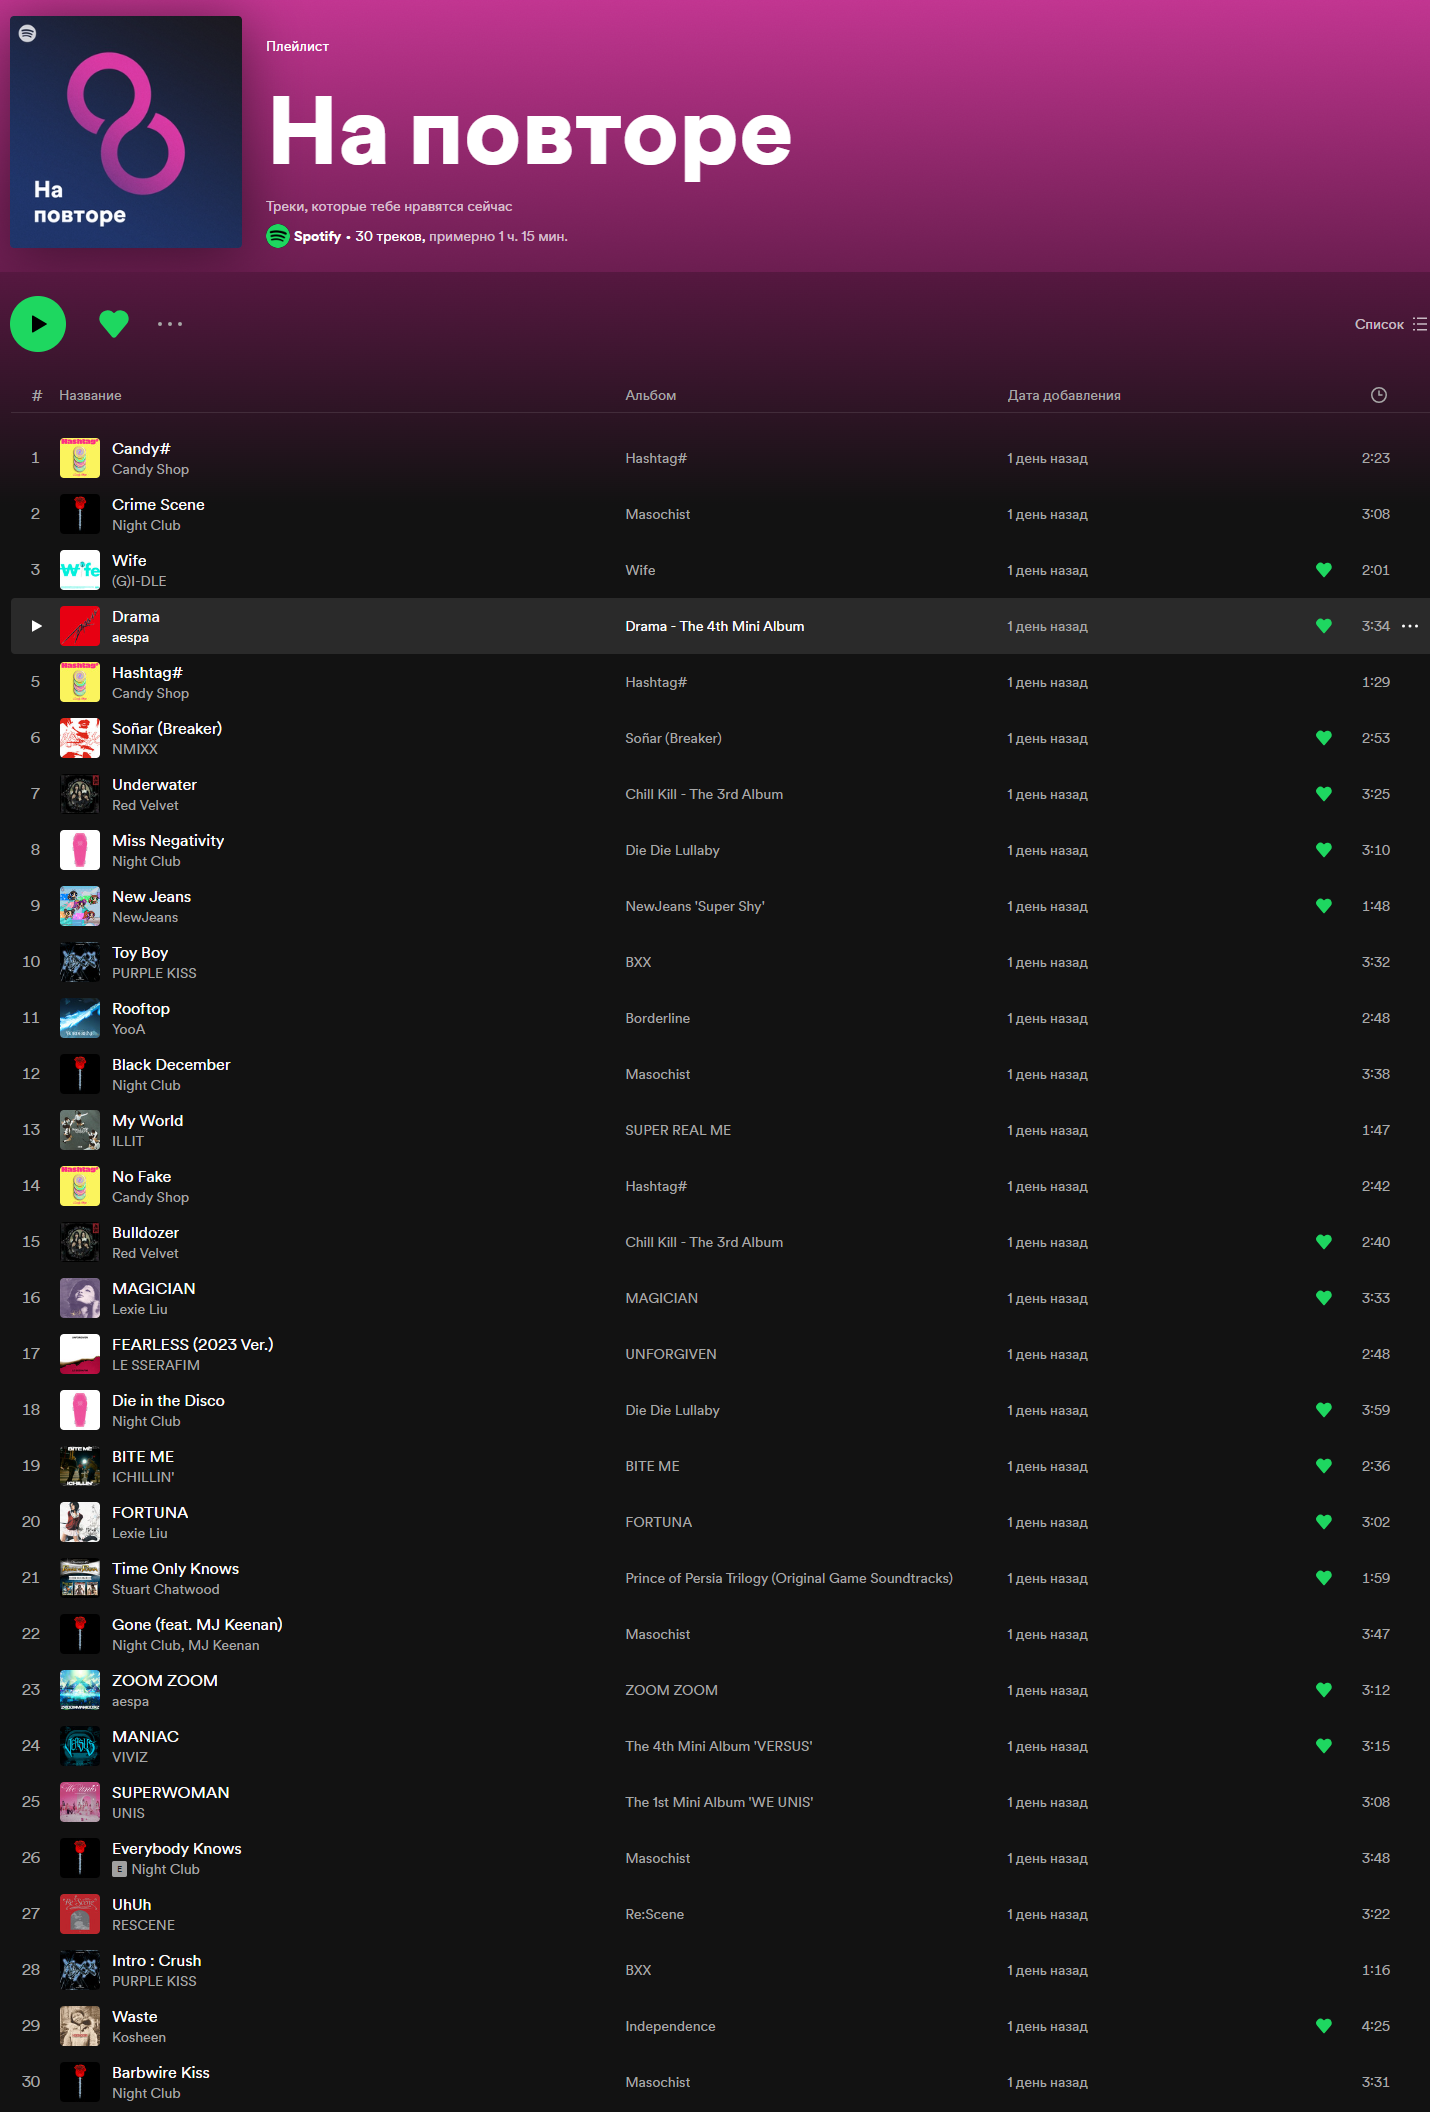Screen dimensions: 1430x2112
Task: Open Spotify profile link
Action: 317,237
